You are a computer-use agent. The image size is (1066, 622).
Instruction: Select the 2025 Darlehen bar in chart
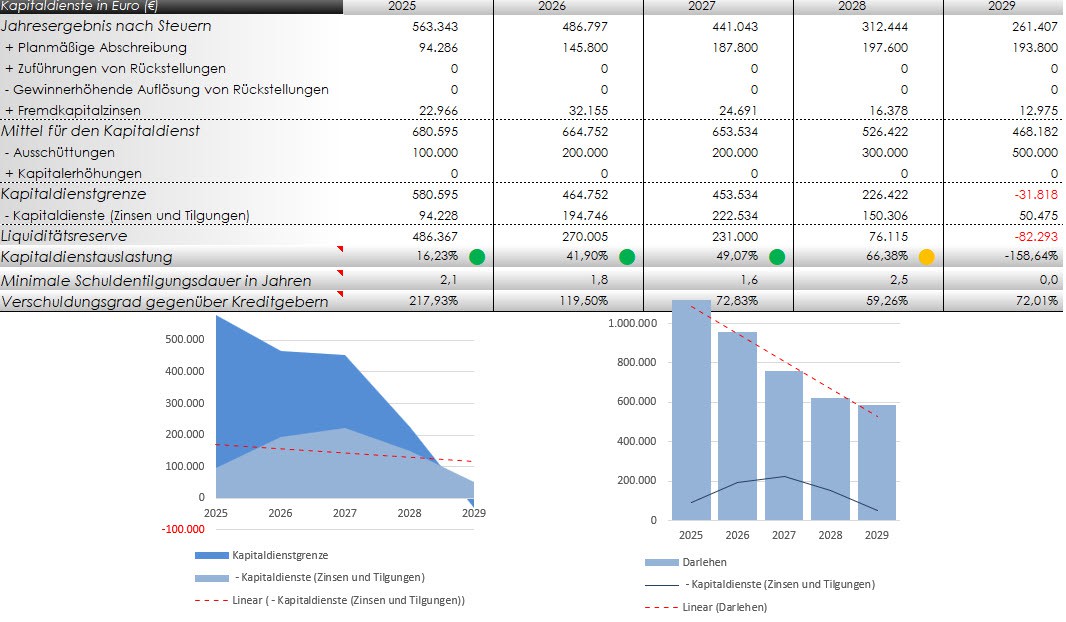691,410
